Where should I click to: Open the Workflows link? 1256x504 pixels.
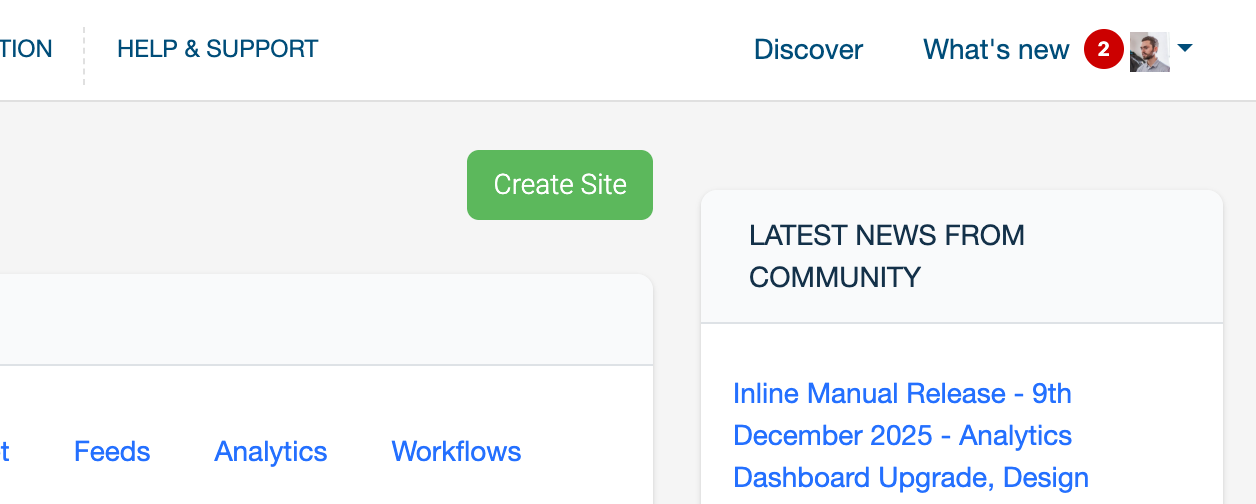point(456,451)
